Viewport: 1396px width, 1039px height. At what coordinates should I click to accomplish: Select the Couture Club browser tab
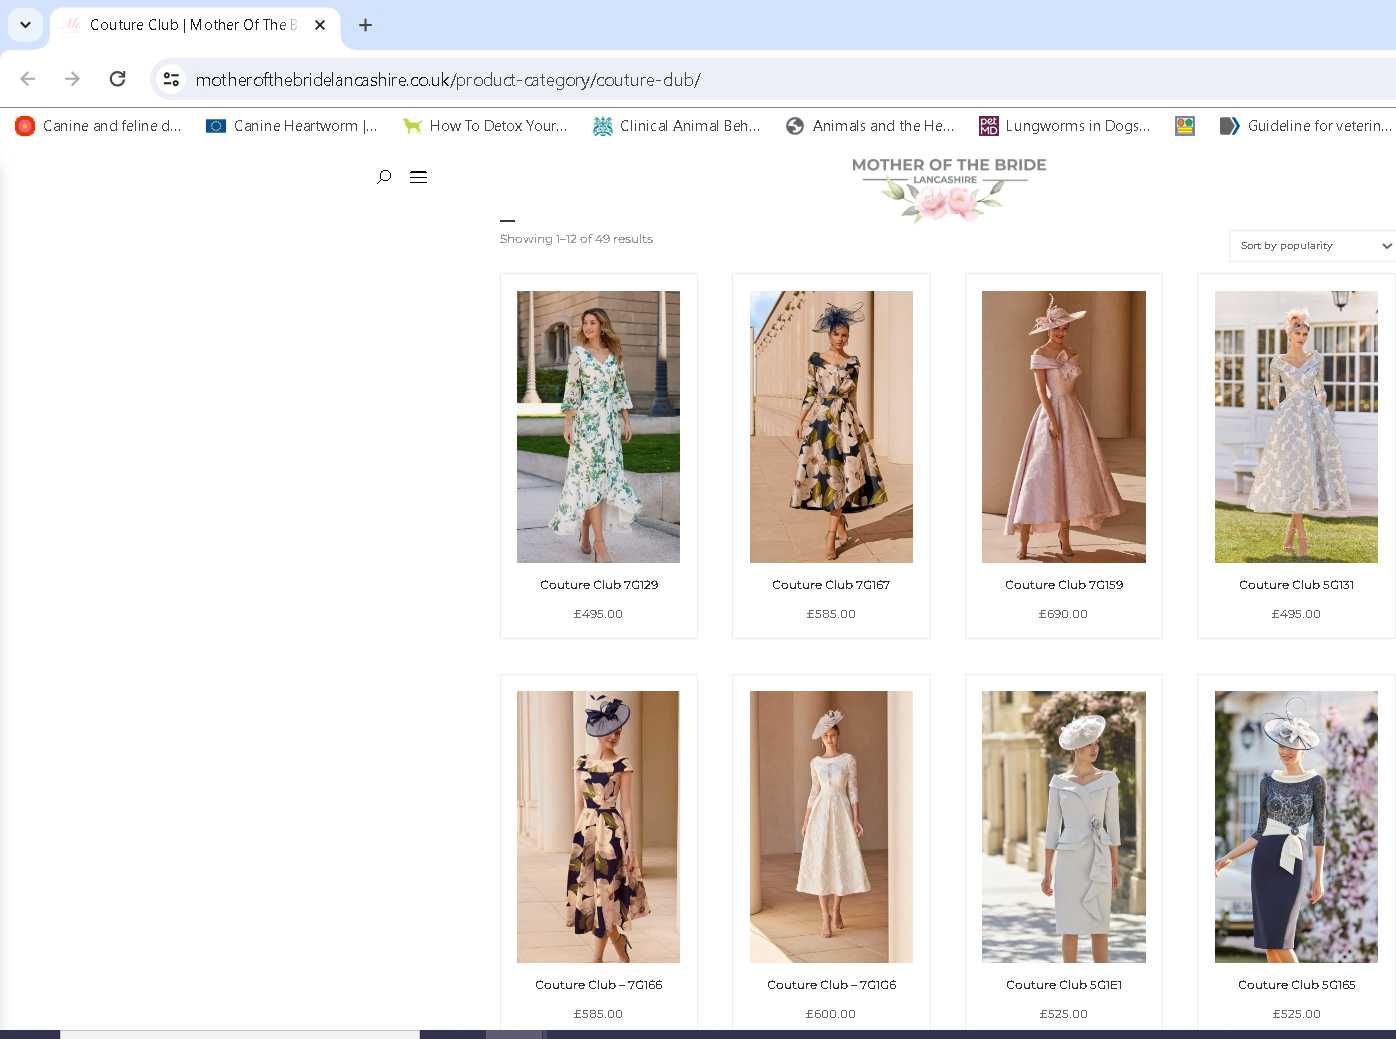click(x=195, y=25)
